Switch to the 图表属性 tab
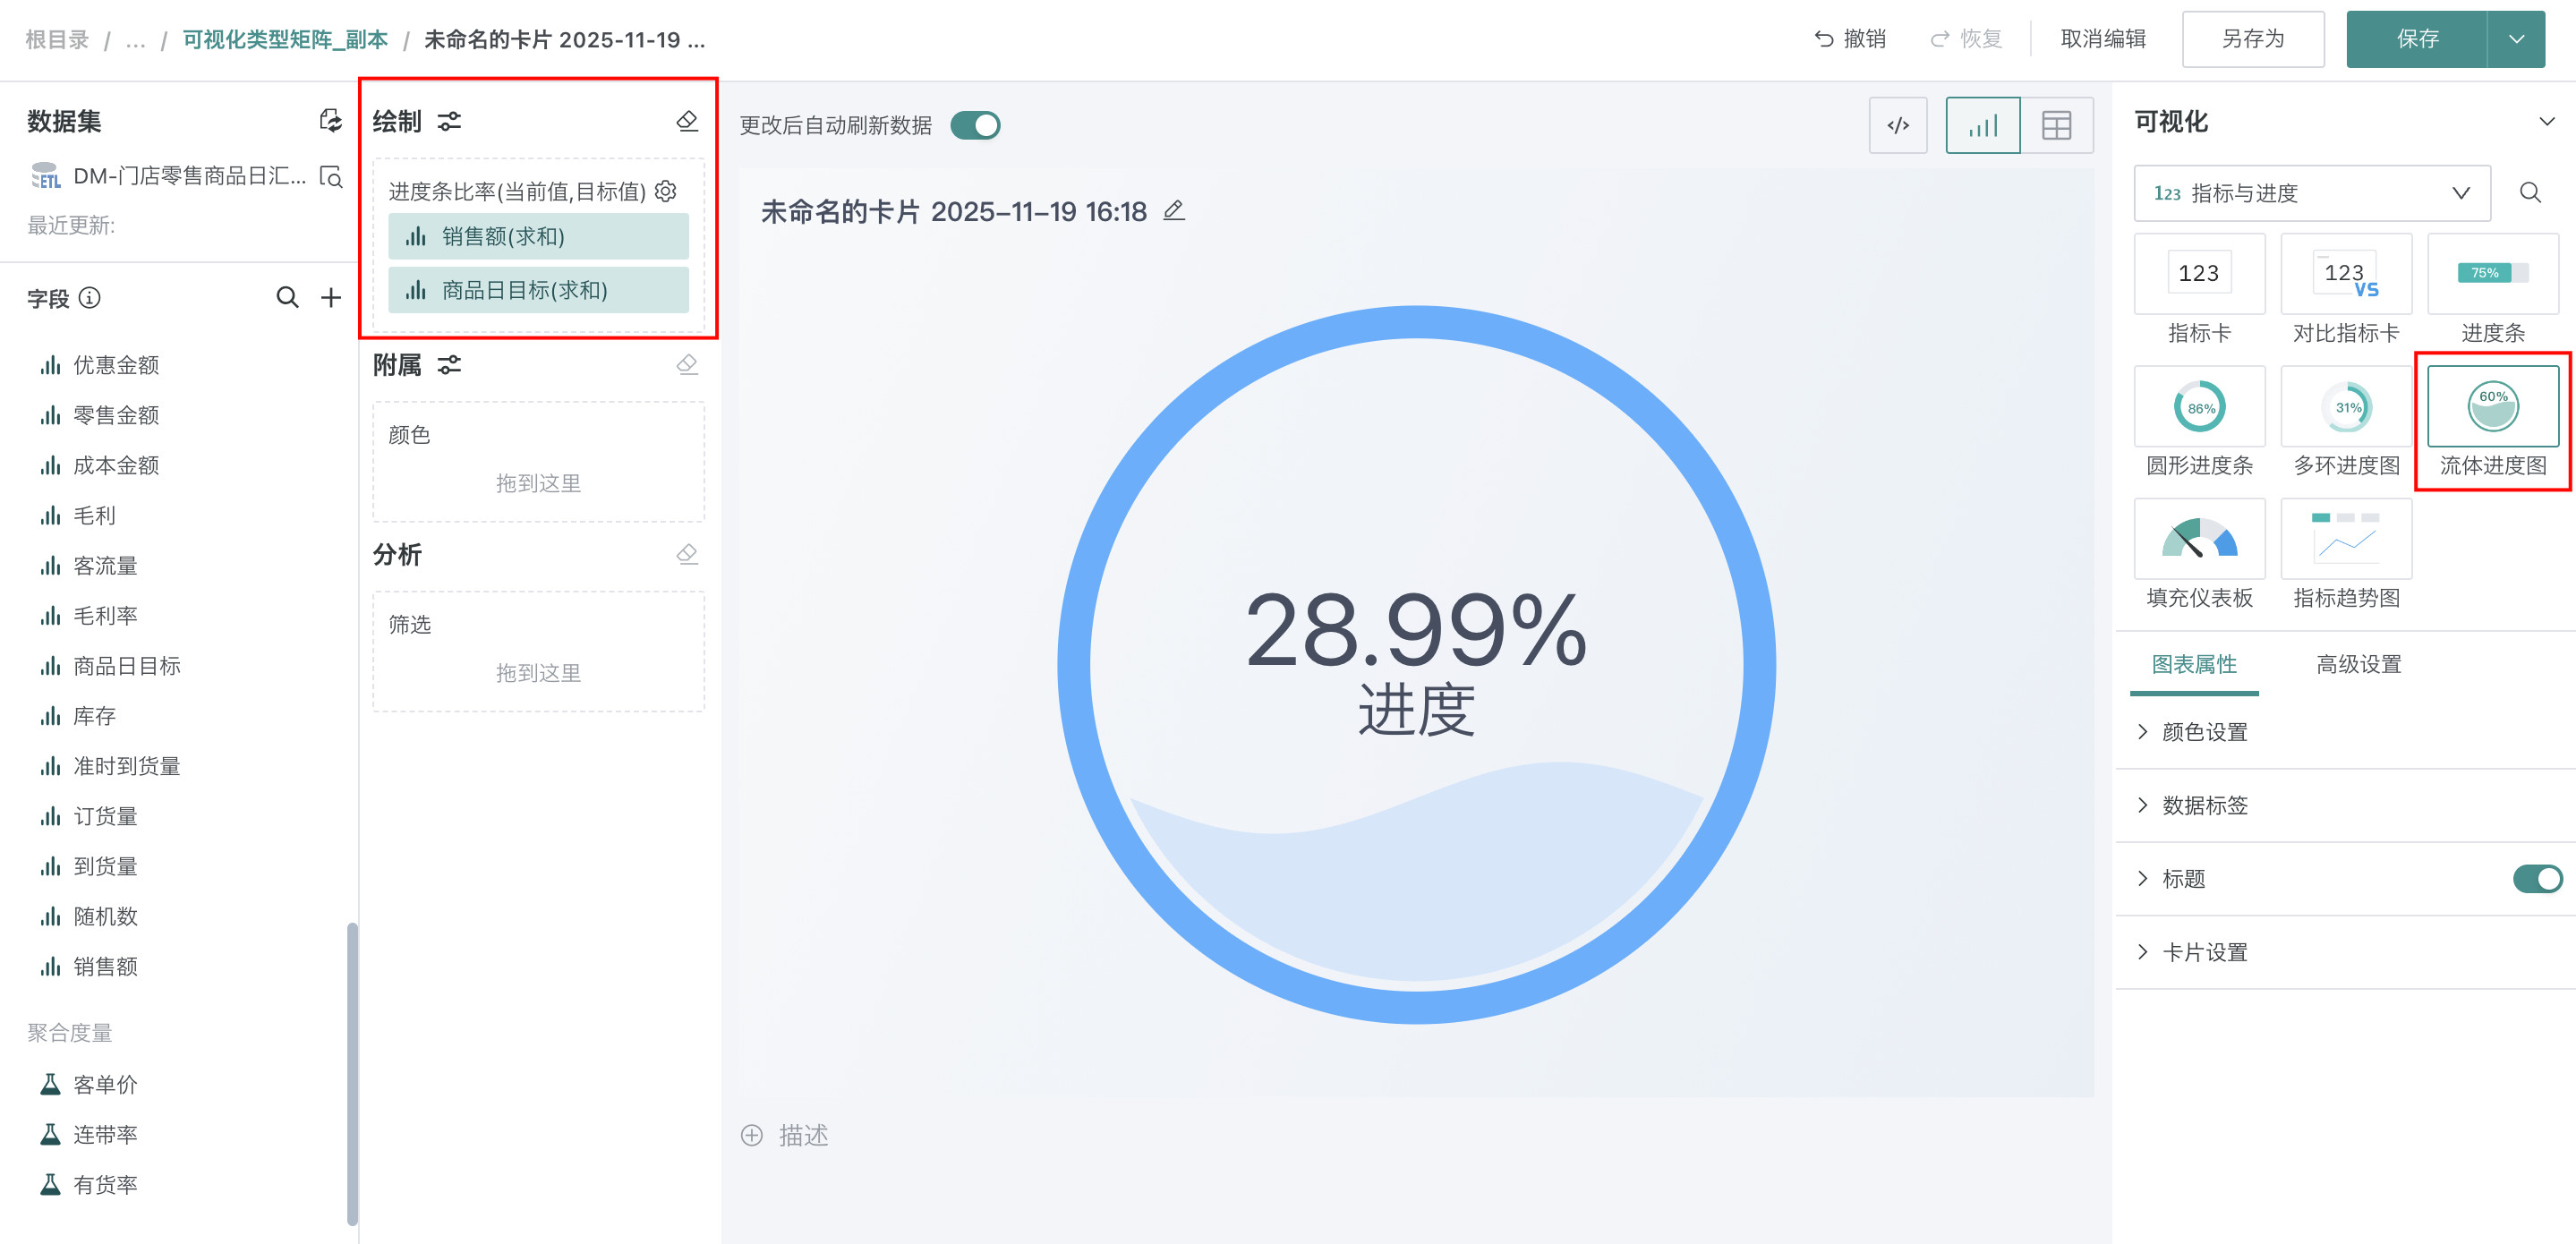The width and height of the screenshot is (2576, 1244). click(2194, 664)
